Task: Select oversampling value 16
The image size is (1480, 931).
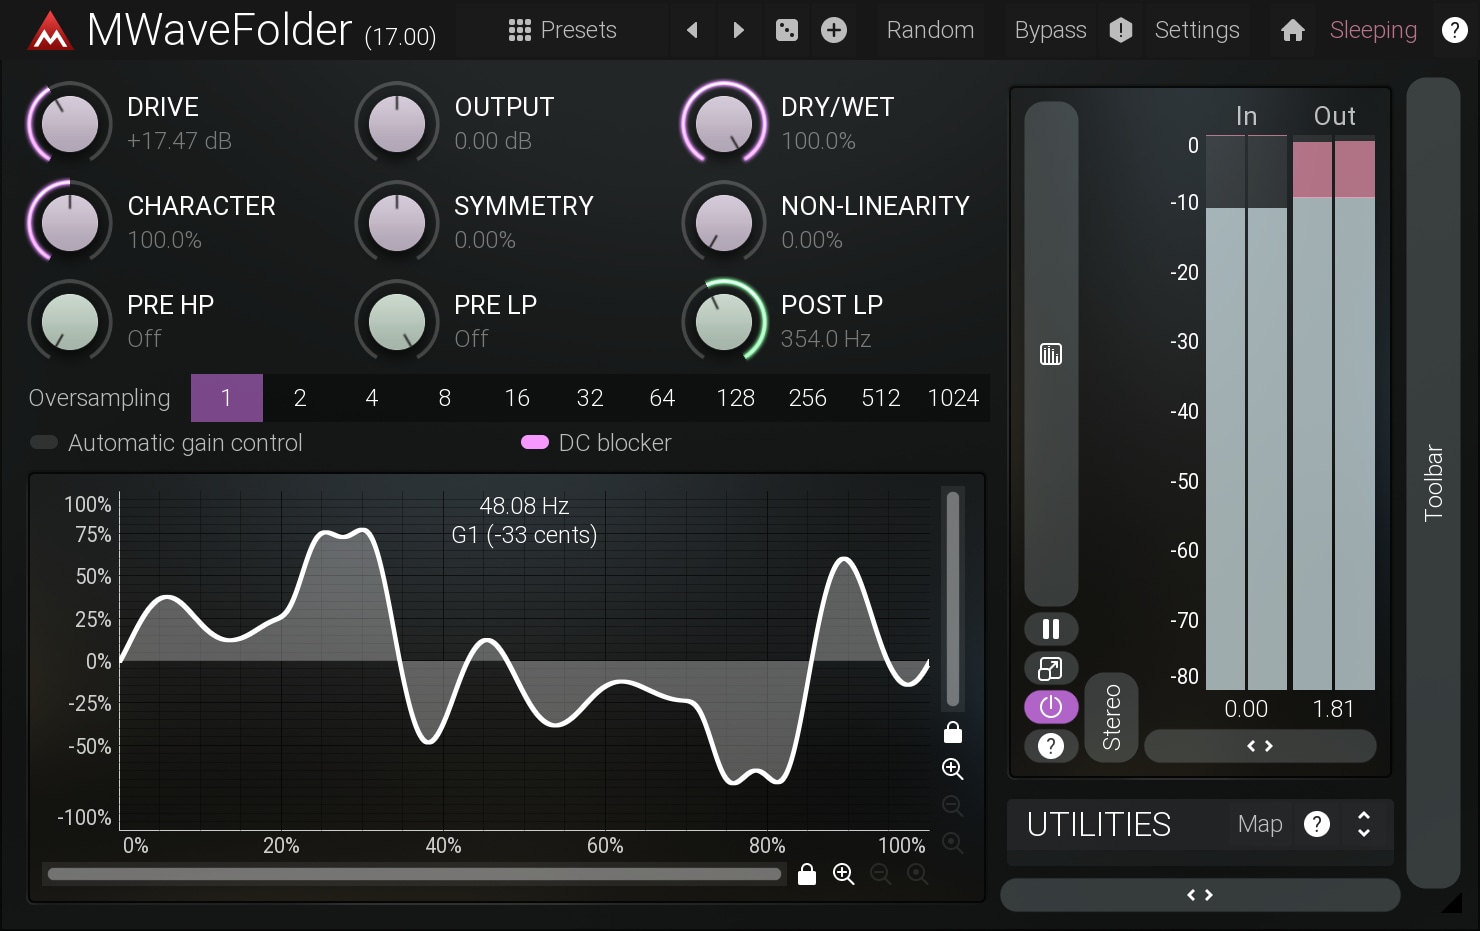Action: (x=517, y=398)
